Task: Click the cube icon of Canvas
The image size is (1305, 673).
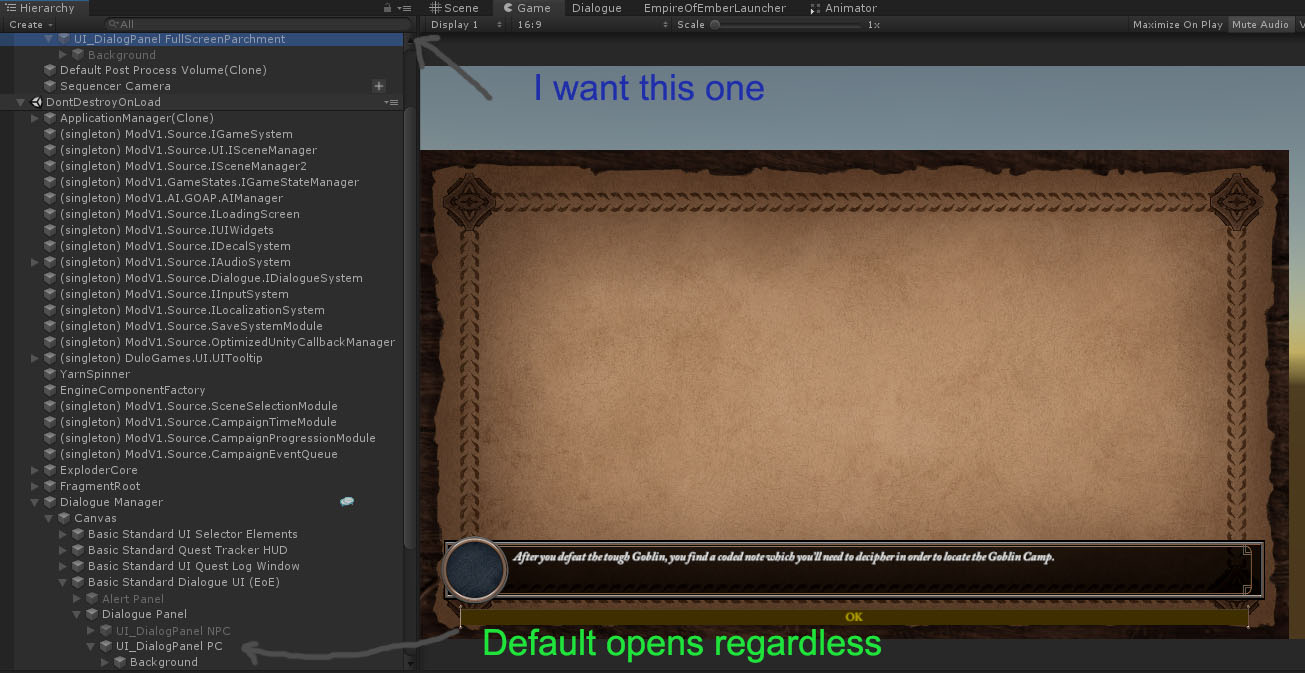Action: (x=64, y=518)
